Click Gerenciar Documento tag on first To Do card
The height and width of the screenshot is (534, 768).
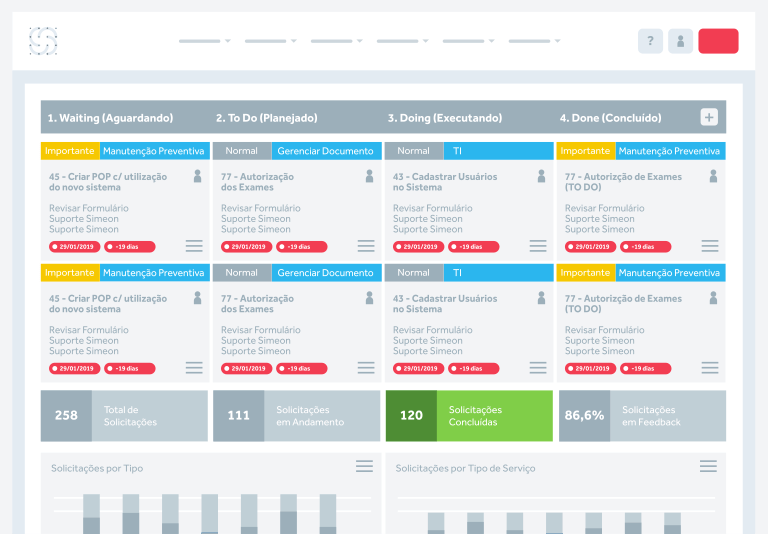click(326, 151)
